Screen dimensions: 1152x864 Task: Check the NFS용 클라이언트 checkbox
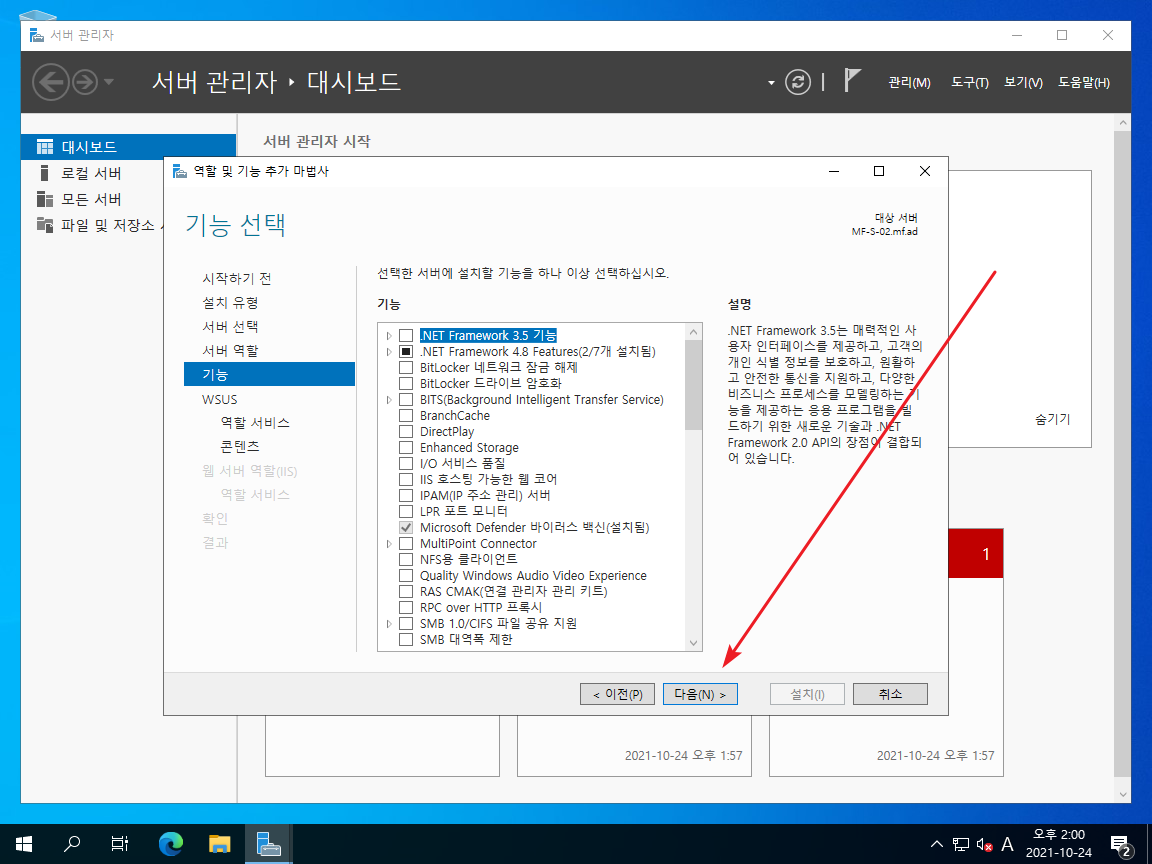406,560
